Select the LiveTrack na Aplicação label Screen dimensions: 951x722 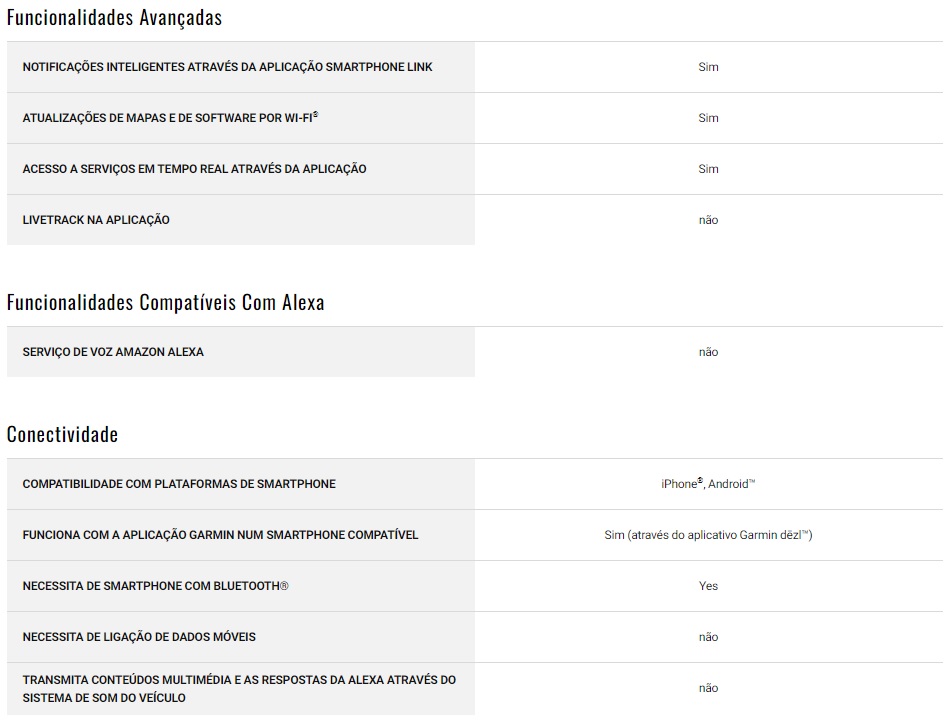pos(96,220)
